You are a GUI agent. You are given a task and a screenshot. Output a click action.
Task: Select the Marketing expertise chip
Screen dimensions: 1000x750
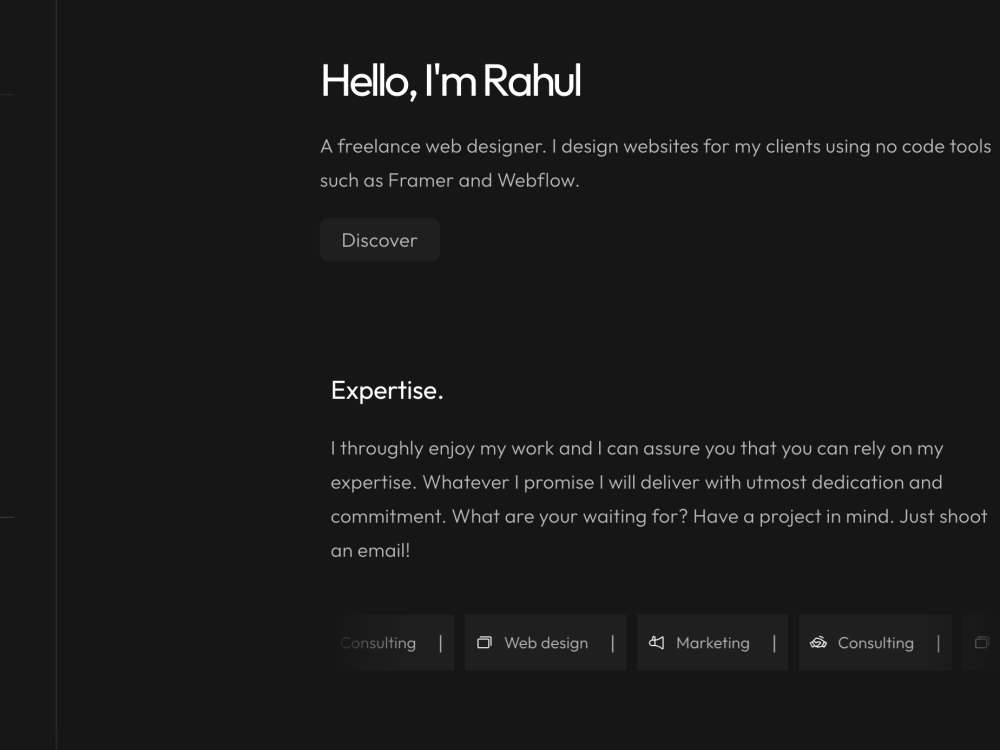click(712, 643)
